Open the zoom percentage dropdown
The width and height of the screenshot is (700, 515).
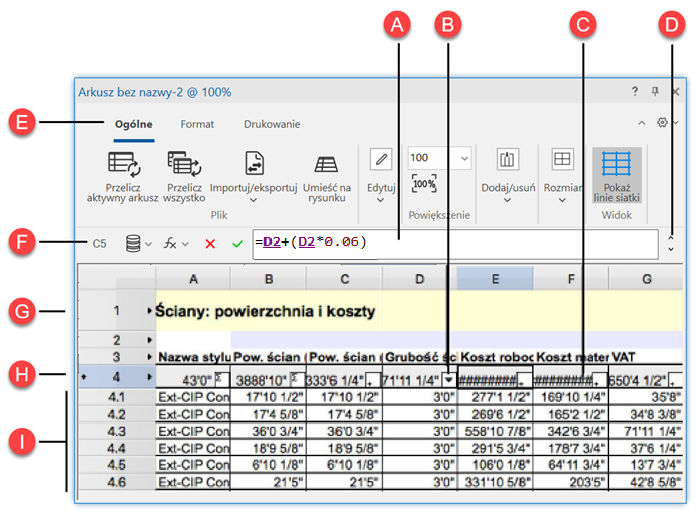[x=463, y=158]
